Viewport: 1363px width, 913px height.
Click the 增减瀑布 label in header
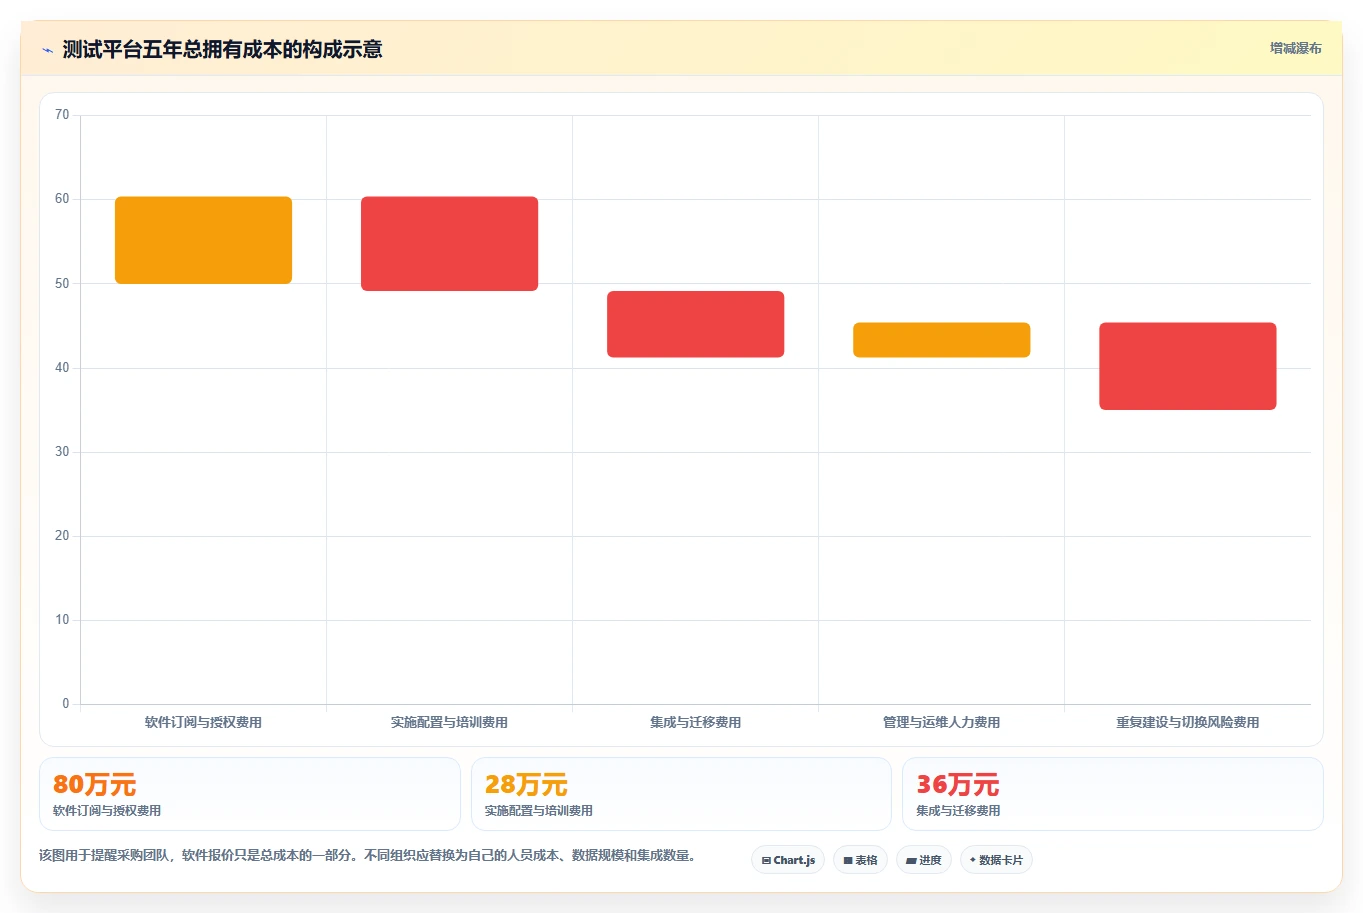pos(1295,48)
